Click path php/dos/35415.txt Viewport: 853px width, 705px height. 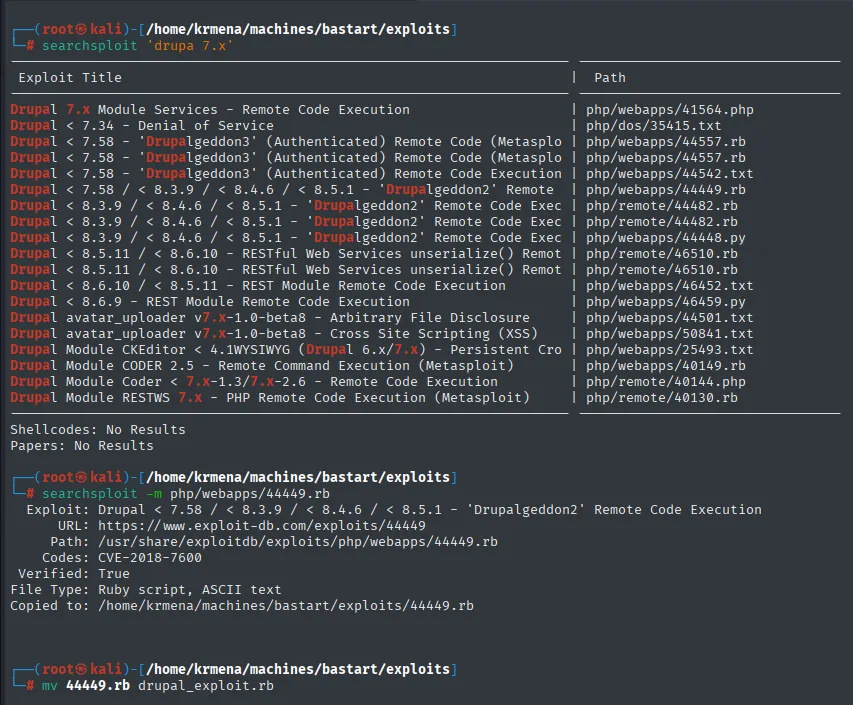pyautogui.click(x=653, y=126)
